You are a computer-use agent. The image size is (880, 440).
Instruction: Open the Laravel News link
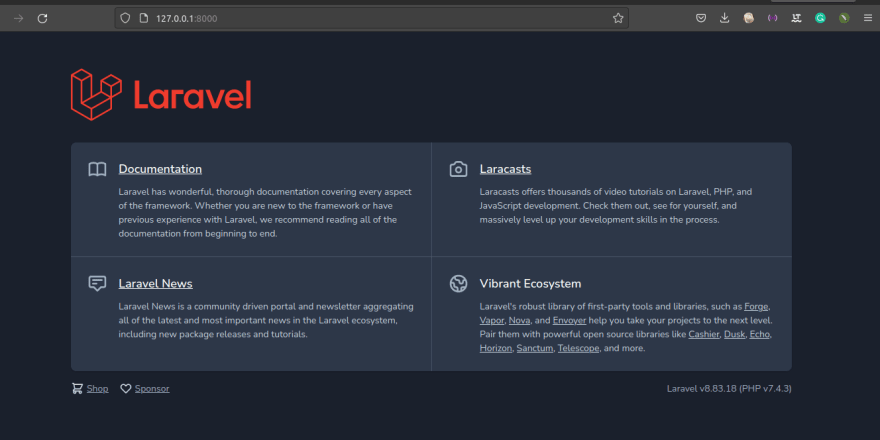155,283
